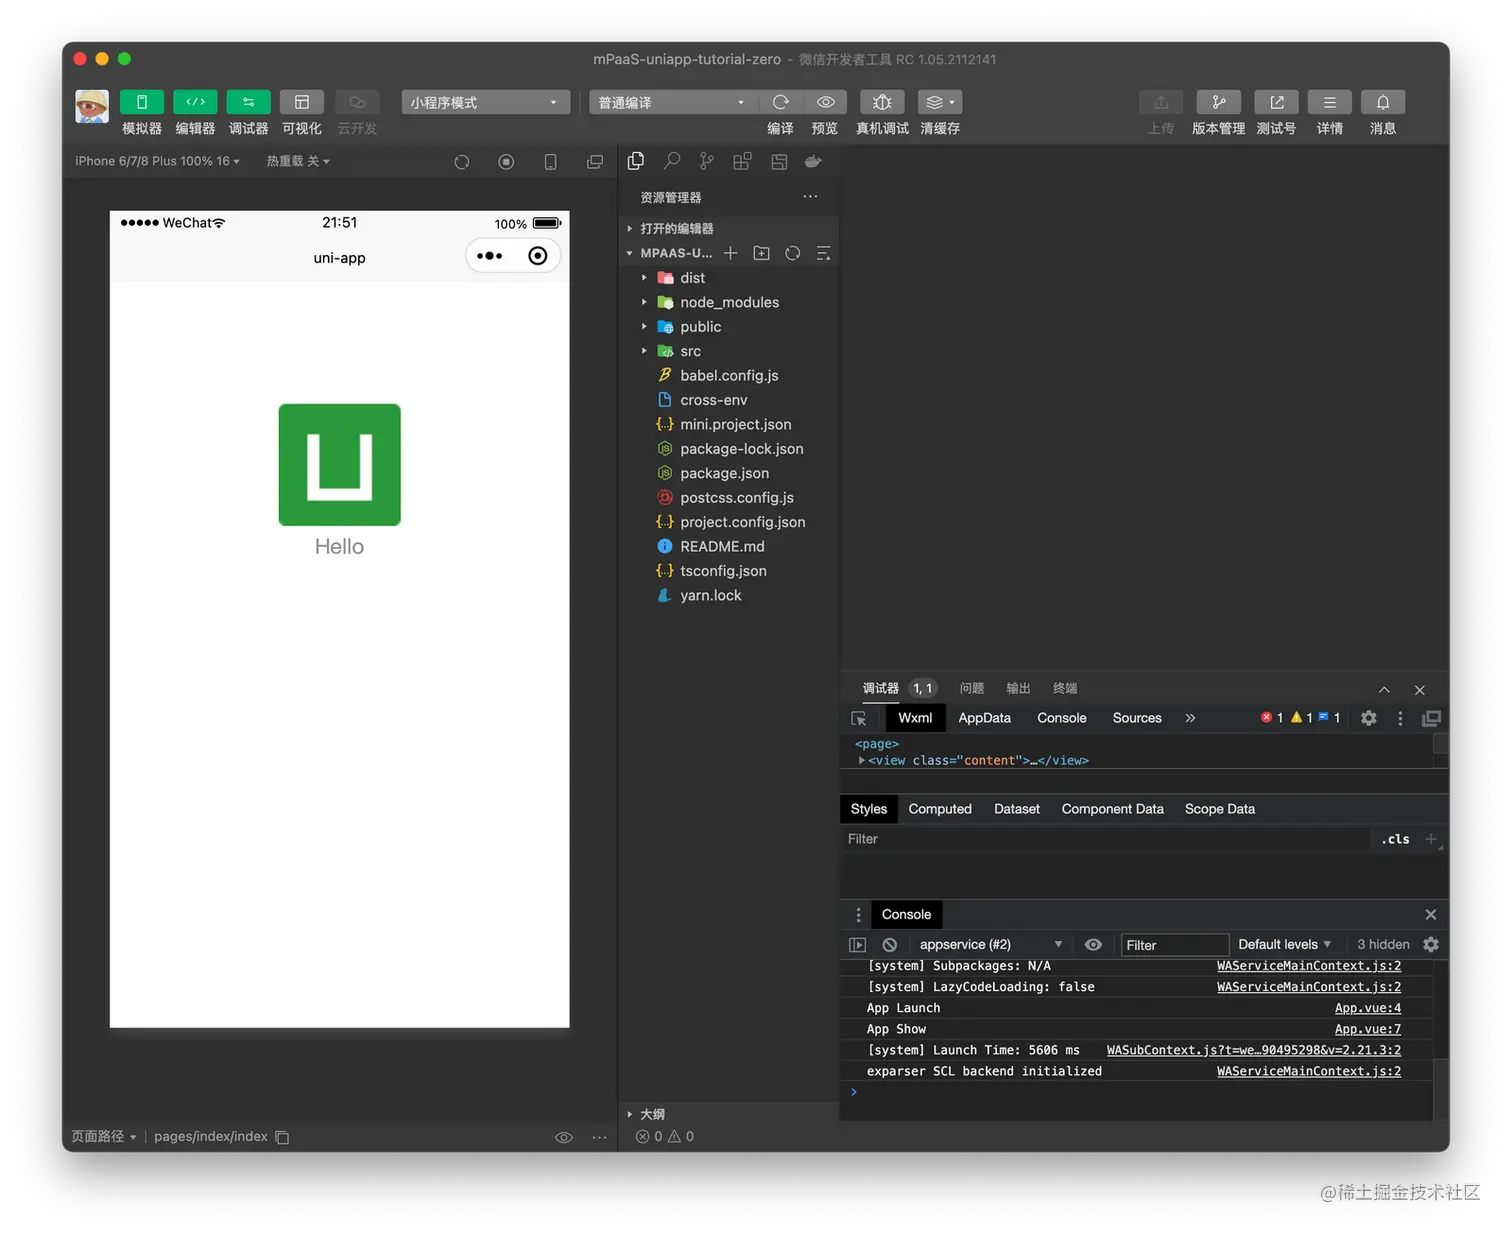This screenshot has height=1234, width=1512.
Task: Toggle the 调试器 debugger panel button
Action: pos(248,102)
